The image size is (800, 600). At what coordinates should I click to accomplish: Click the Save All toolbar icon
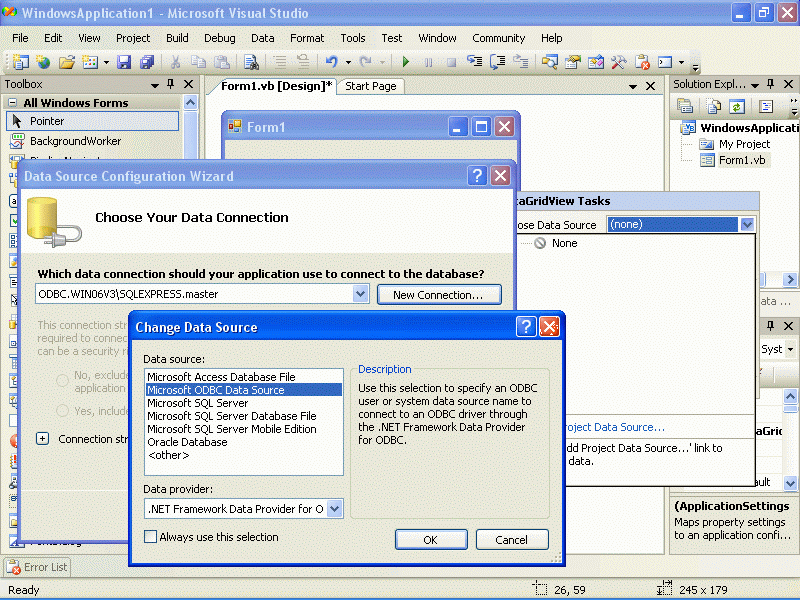tap(147, 62)
